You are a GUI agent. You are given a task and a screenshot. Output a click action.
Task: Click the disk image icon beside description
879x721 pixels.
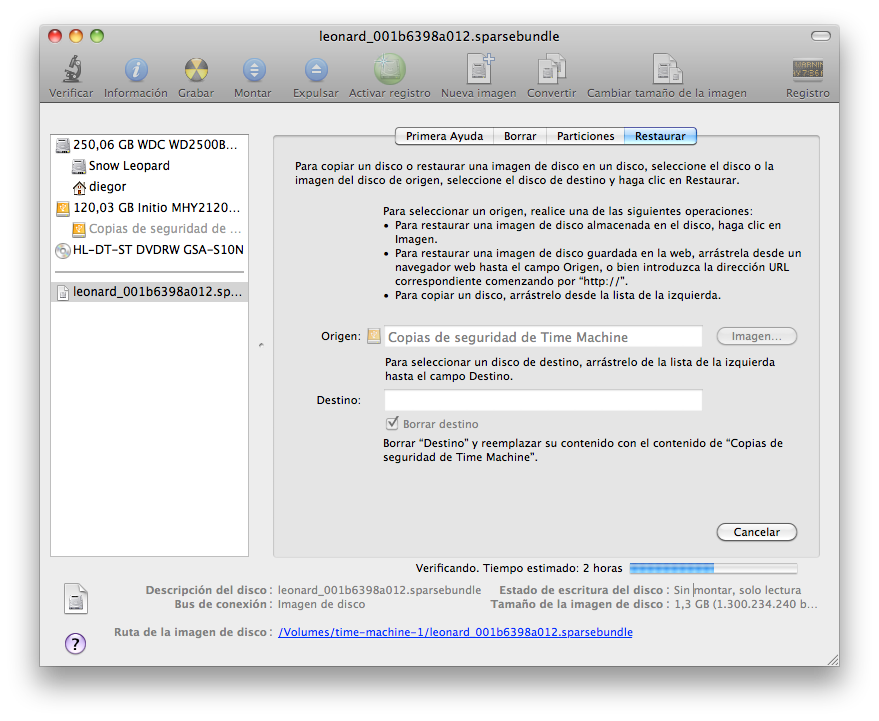coord(76,599)
